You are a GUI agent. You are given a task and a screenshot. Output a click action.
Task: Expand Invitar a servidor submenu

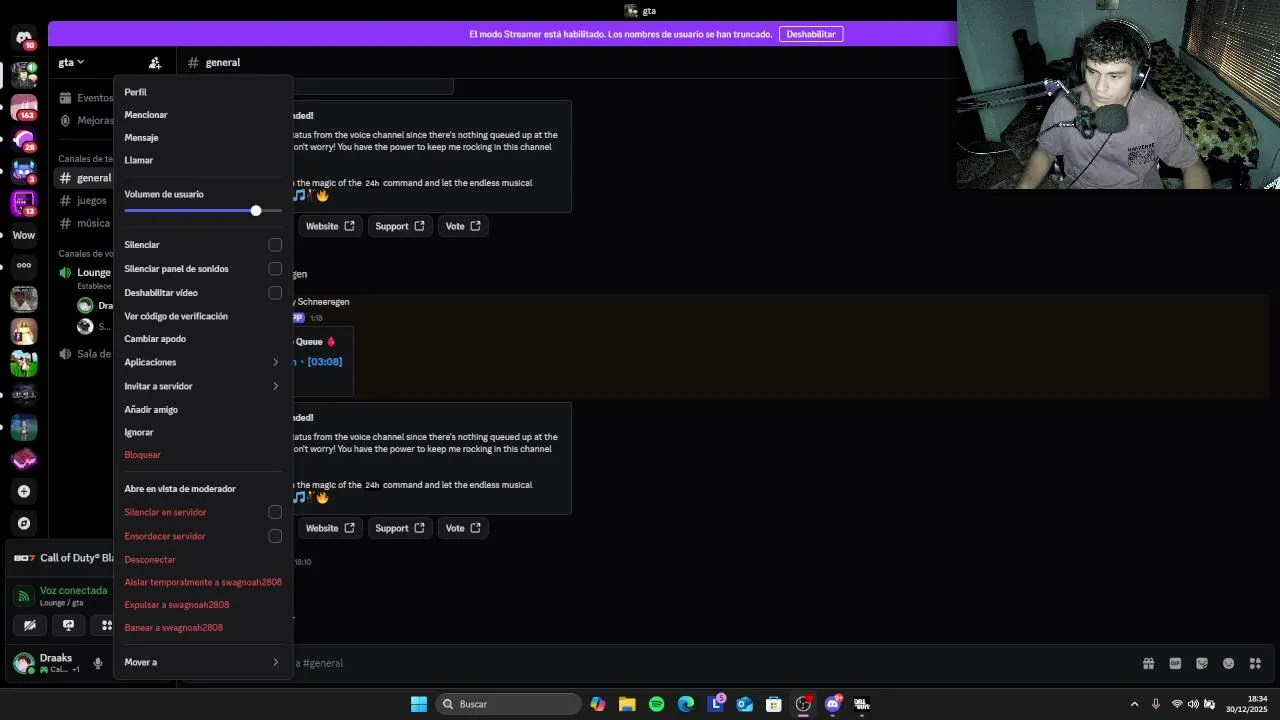202,386
